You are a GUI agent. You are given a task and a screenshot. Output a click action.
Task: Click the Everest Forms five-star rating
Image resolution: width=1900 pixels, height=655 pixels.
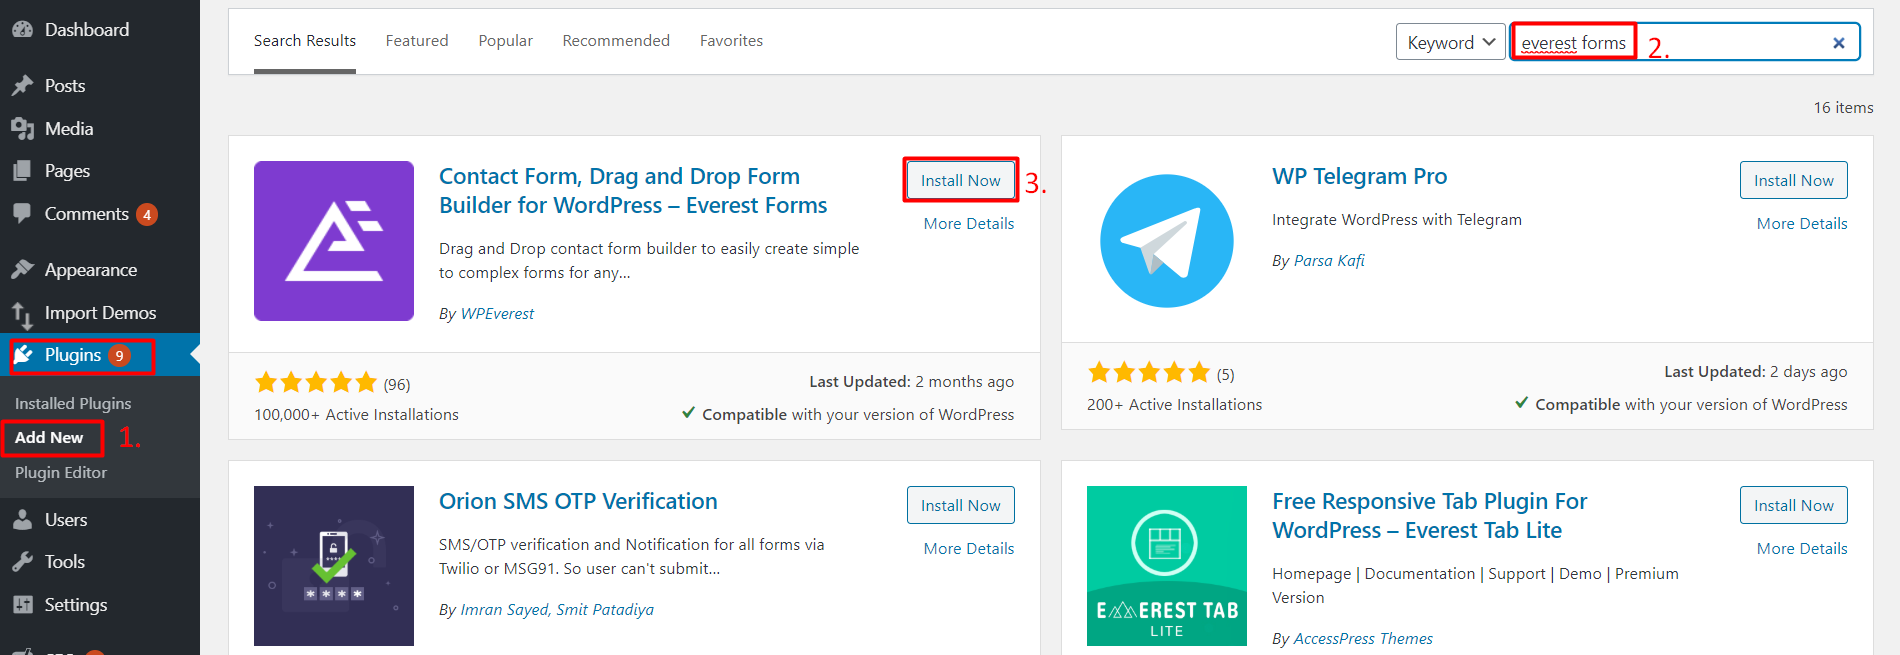click(x=316, y=382)
